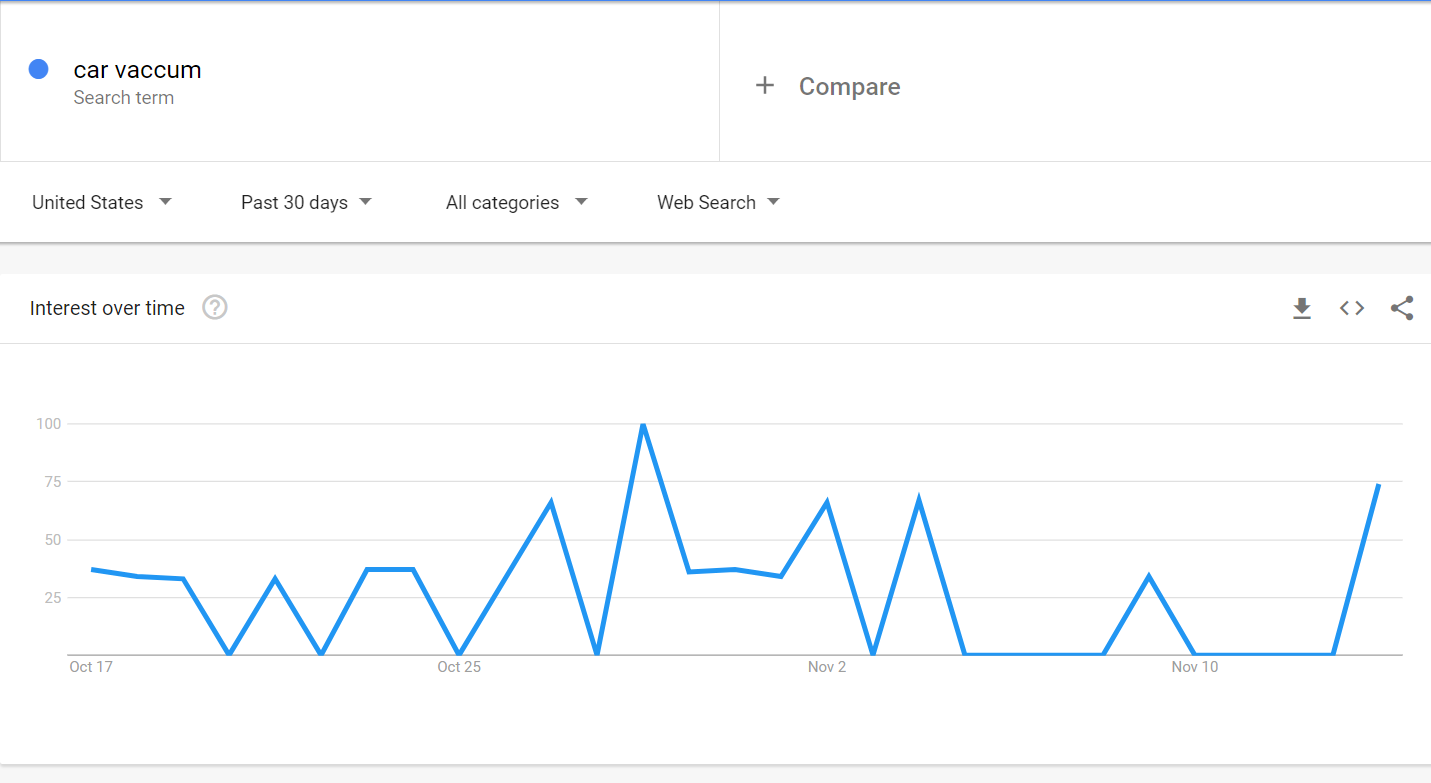The image size is (1431, 783).
Task: Expand the Past 30 days dropdown
Action: click(x=306, y=202)
